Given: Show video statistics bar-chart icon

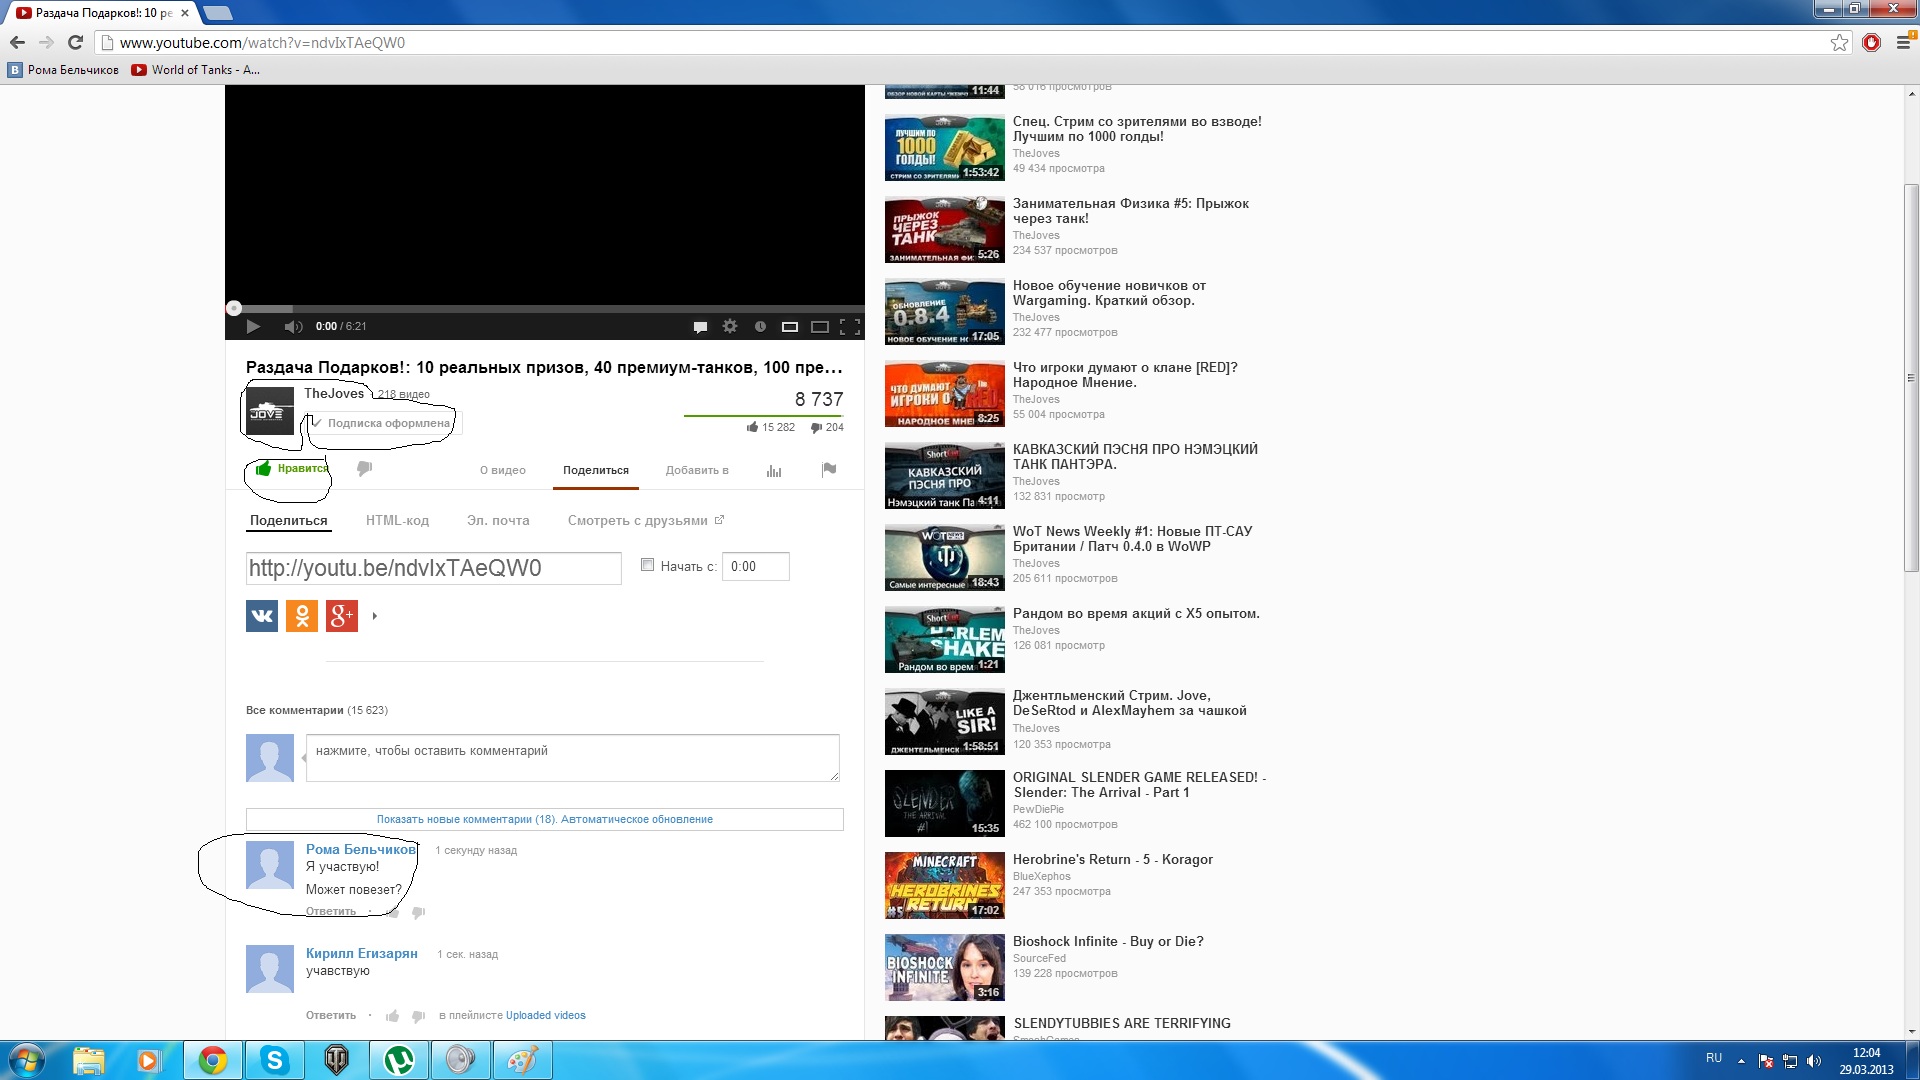Looking at the screenshot, I should 774,470.
